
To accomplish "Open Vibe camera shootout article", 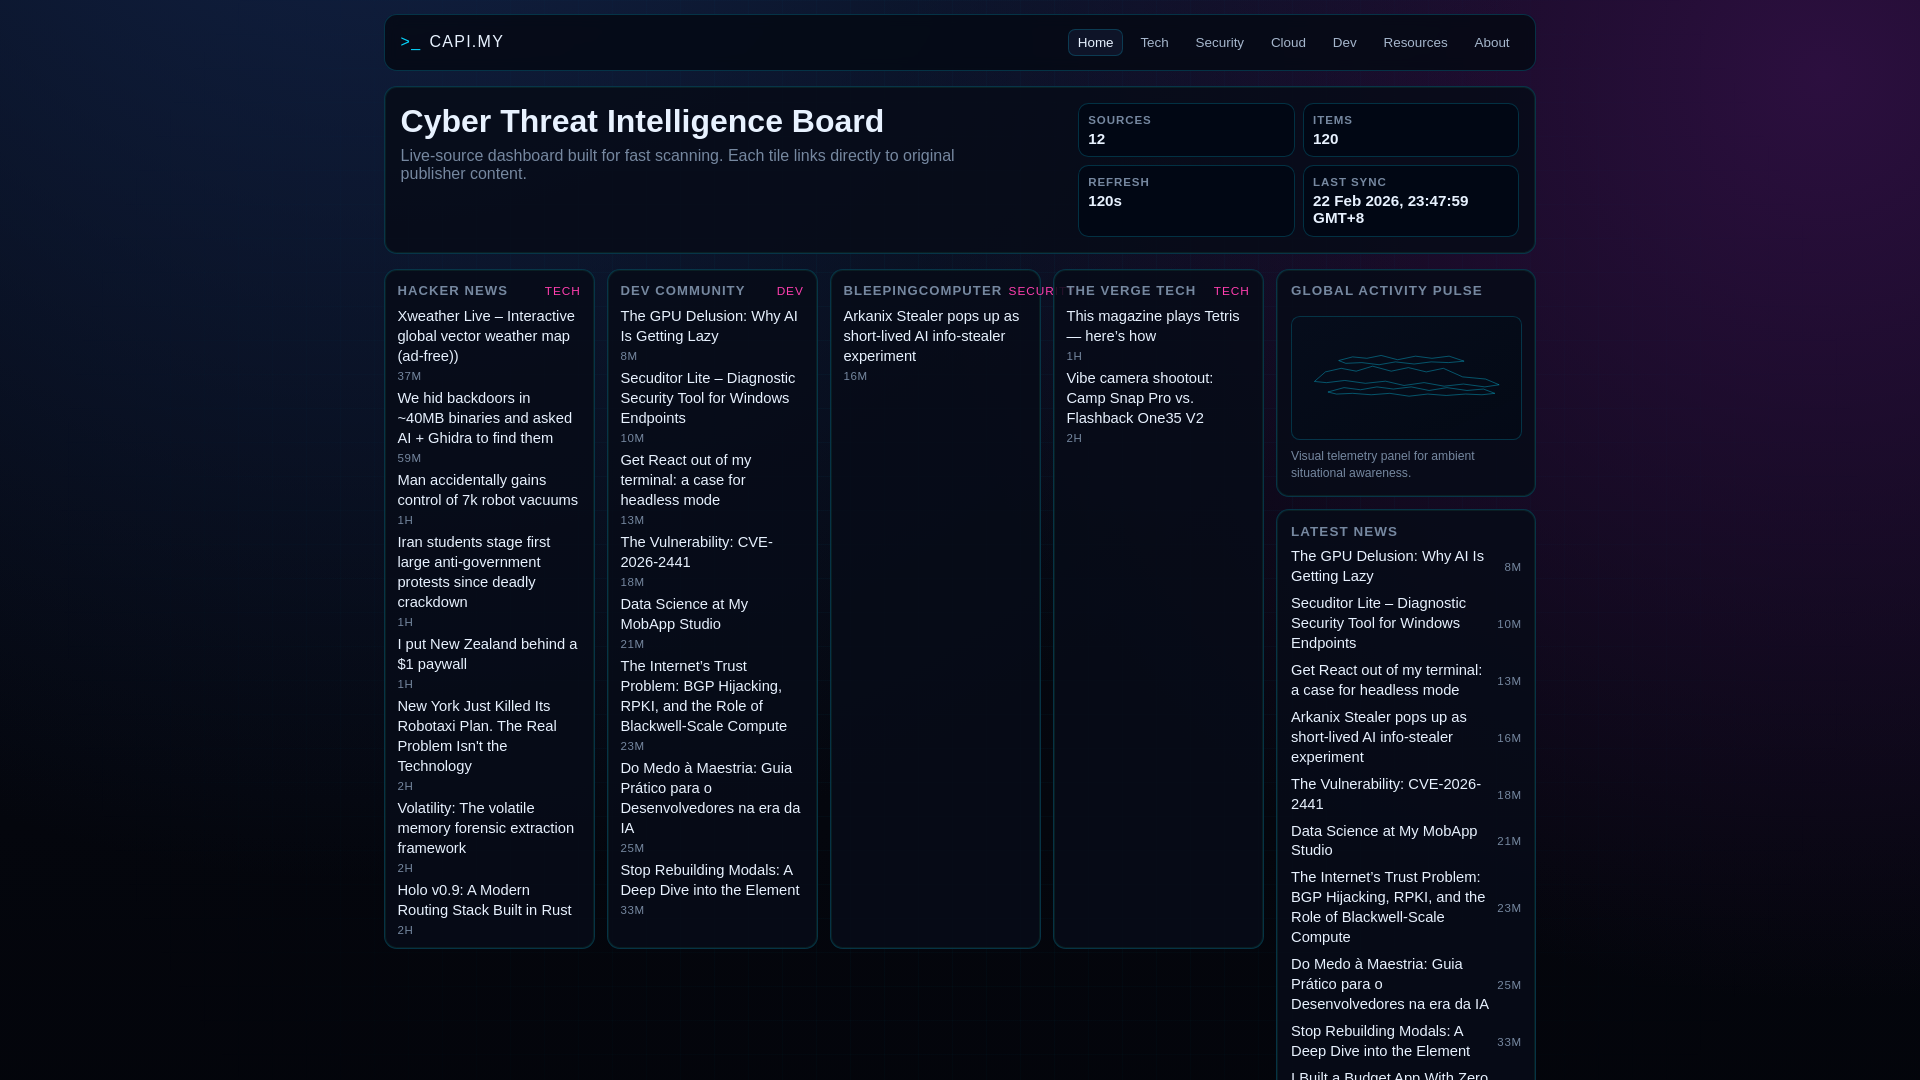I will click(x=1157, y=398).
